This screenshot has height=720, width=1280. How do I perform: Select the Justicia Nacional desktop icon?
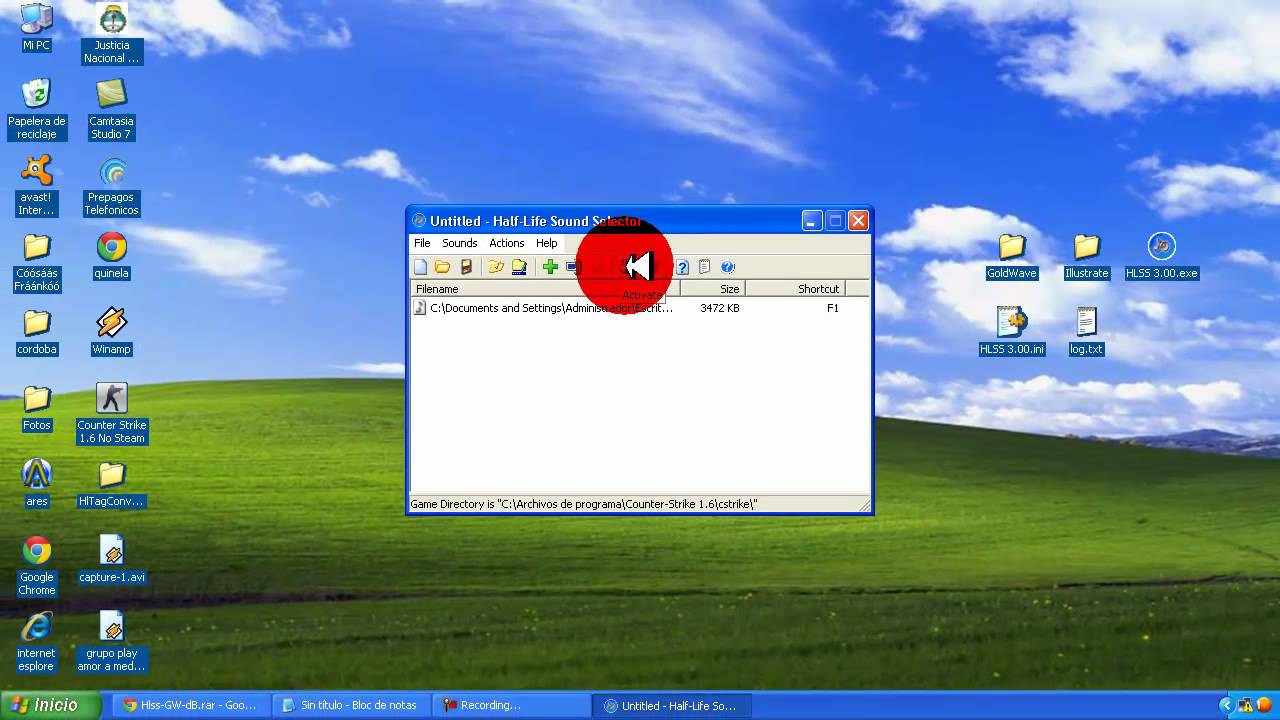point(112,35)
